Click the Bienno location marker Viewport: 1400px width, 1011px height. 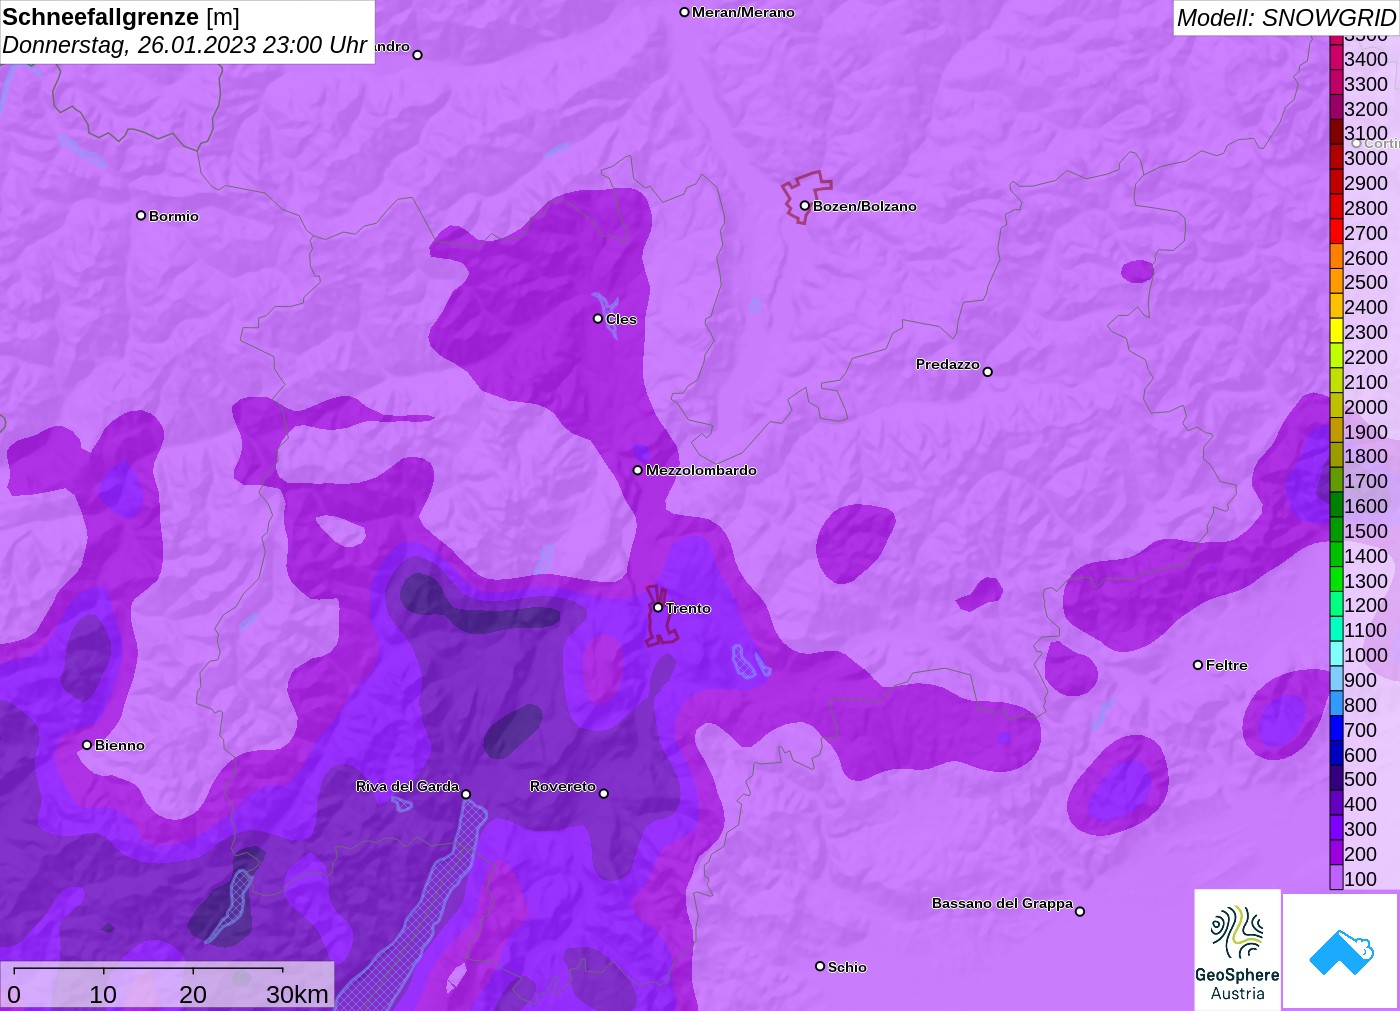tap(87, 745)
